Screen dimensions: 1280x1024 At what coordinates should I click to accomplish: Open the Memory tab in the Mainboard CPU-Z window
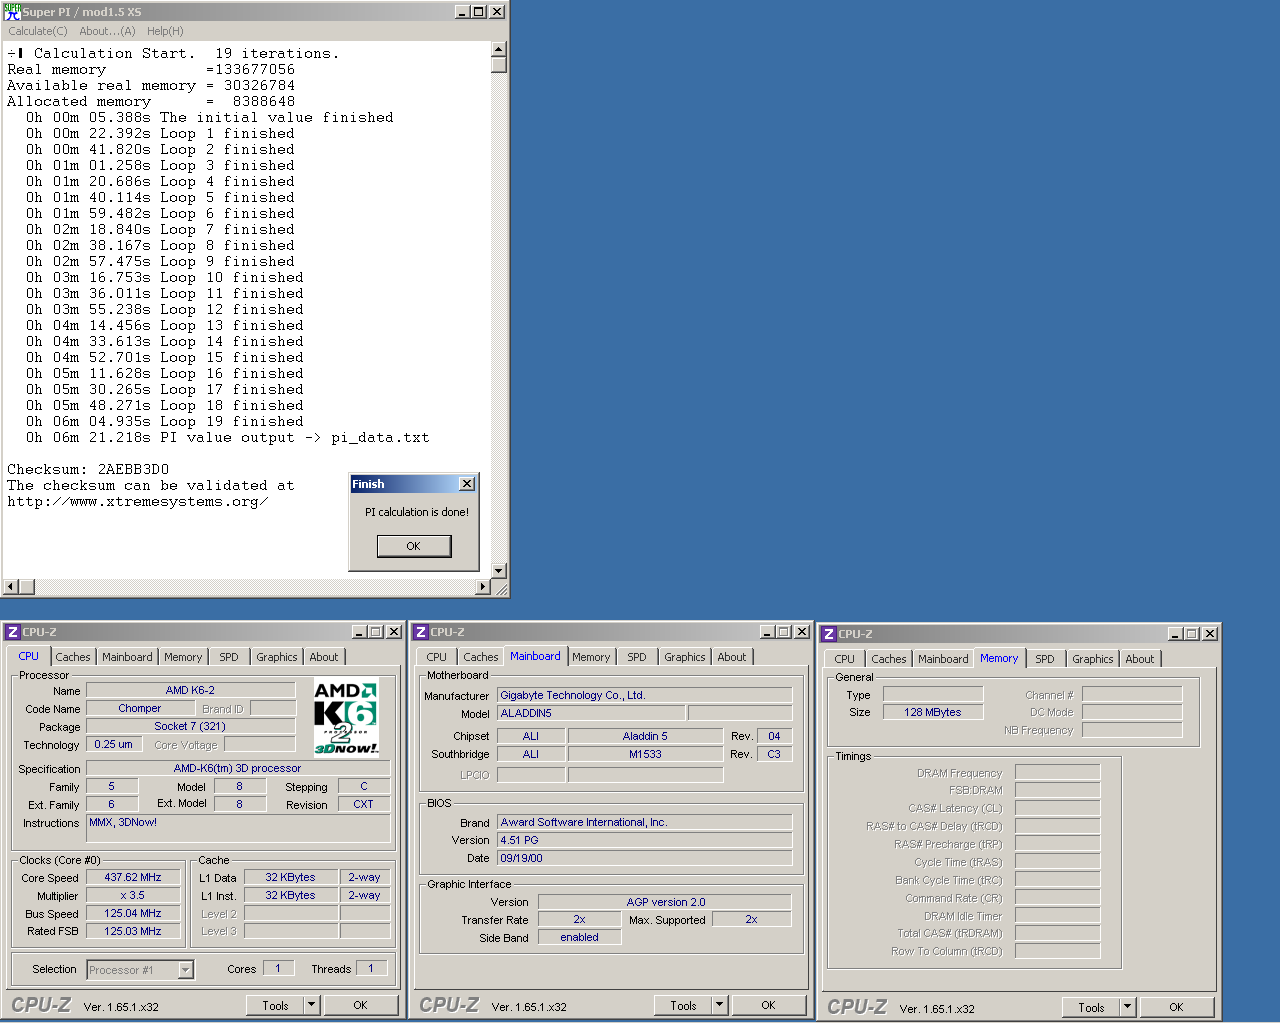pos(591,657)
